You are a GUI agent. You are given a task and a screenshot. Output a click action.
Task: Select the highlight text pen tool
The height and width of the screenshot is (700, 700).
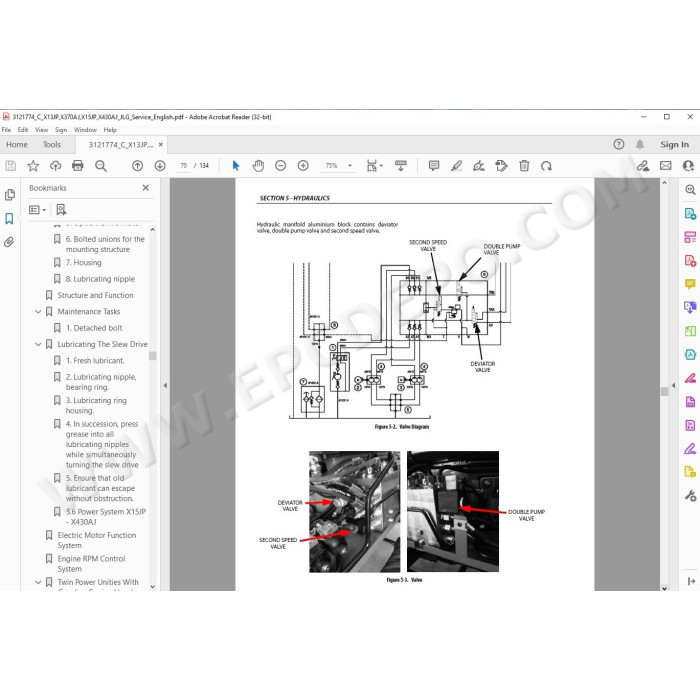[456, 166]
